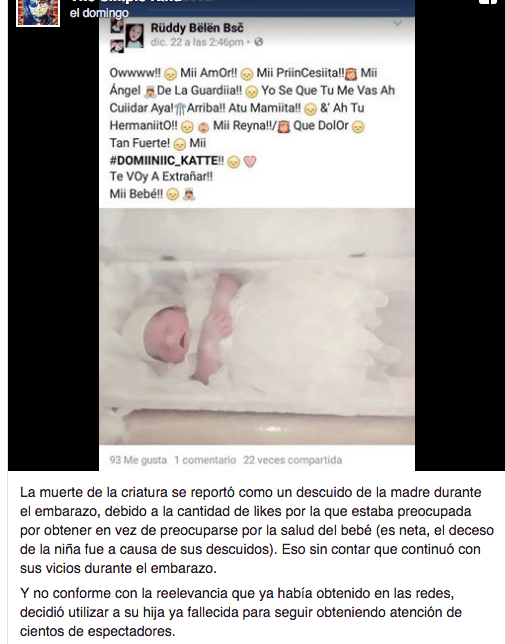The height and width of the screenshot is (644, 505).
Task: Select the white icon in top-right corner
Action: 488,2
